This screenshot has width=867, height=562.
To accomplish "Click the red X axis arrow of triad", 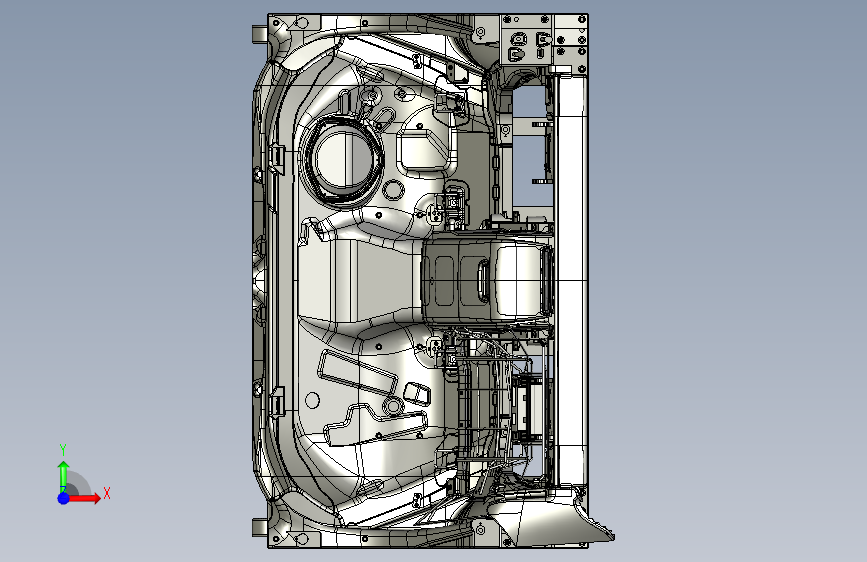I will [84, 498].
